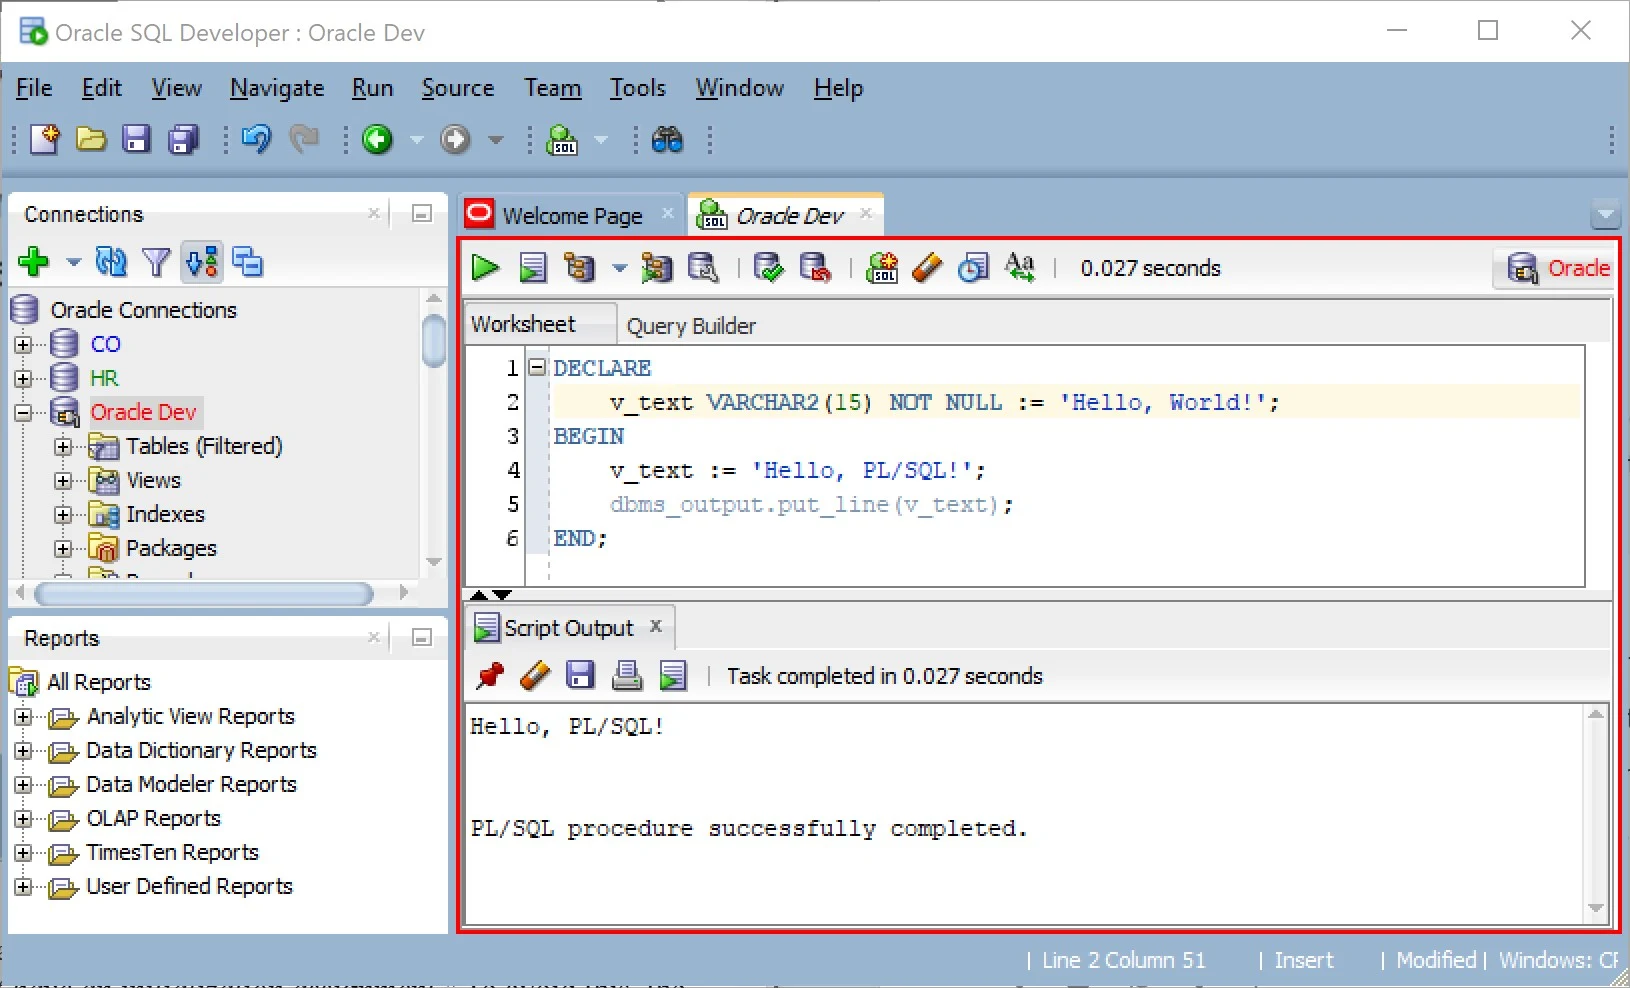
Task: Expand the CO connection node
Action: click(24, 345)
